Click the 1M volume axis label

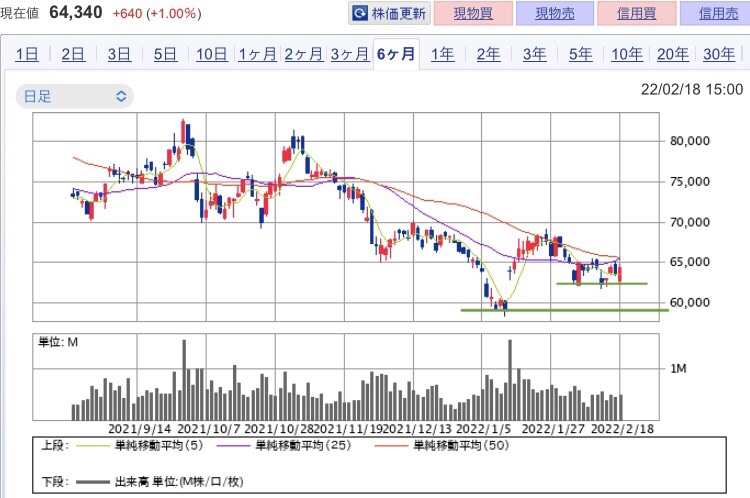pyautogui.click(x=678, y=369)
